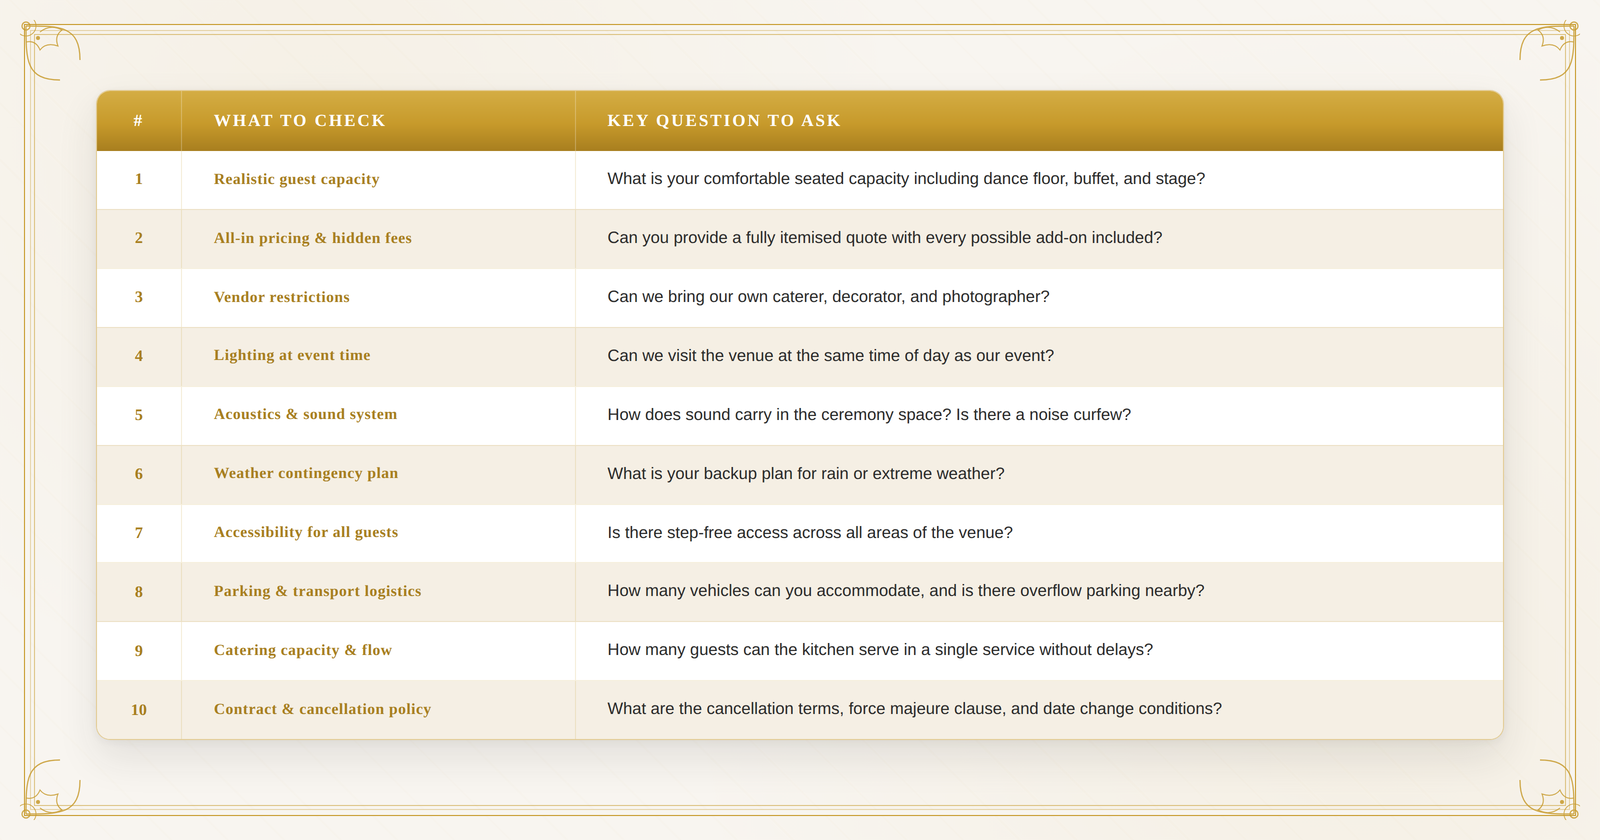Click 'Lighting at event time' label
This screenshot has width=1600, height=840.
[x=292, y=355]
